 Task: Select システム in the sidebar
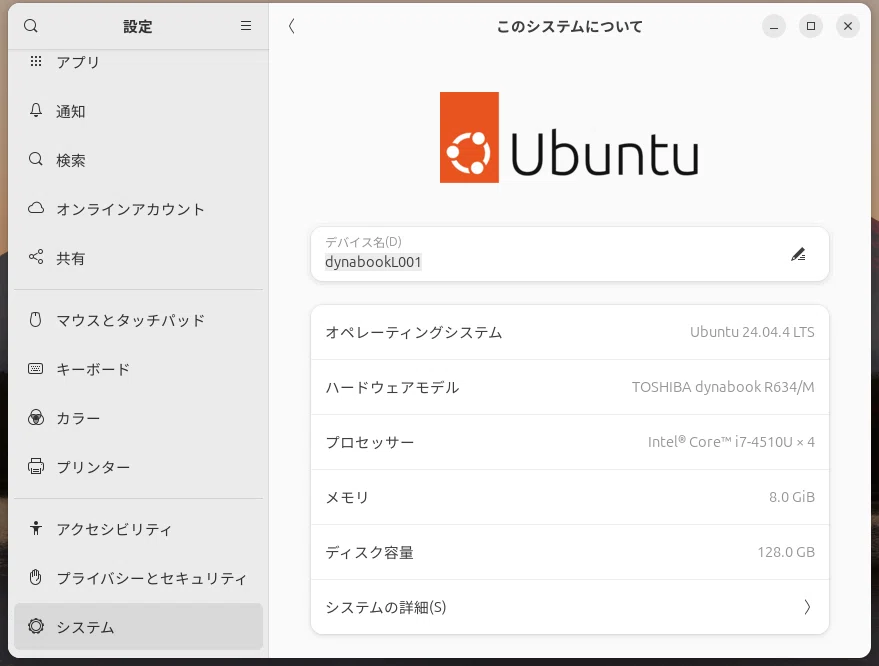(138, 626)
